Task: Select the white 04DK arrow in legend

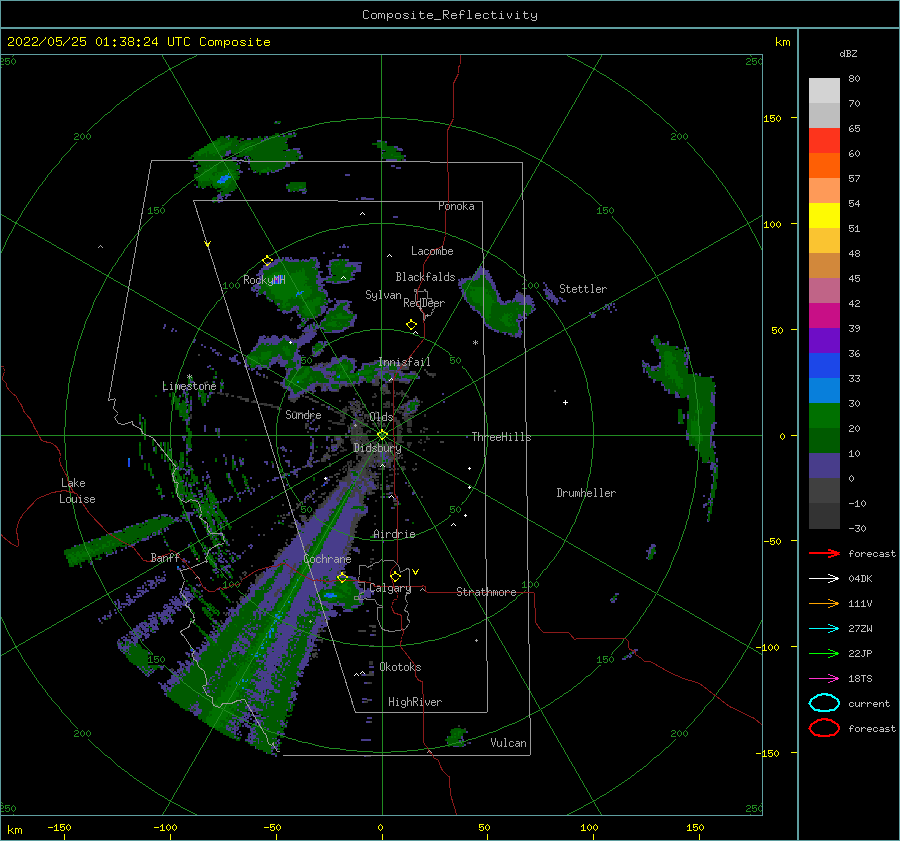Action: 824,578
